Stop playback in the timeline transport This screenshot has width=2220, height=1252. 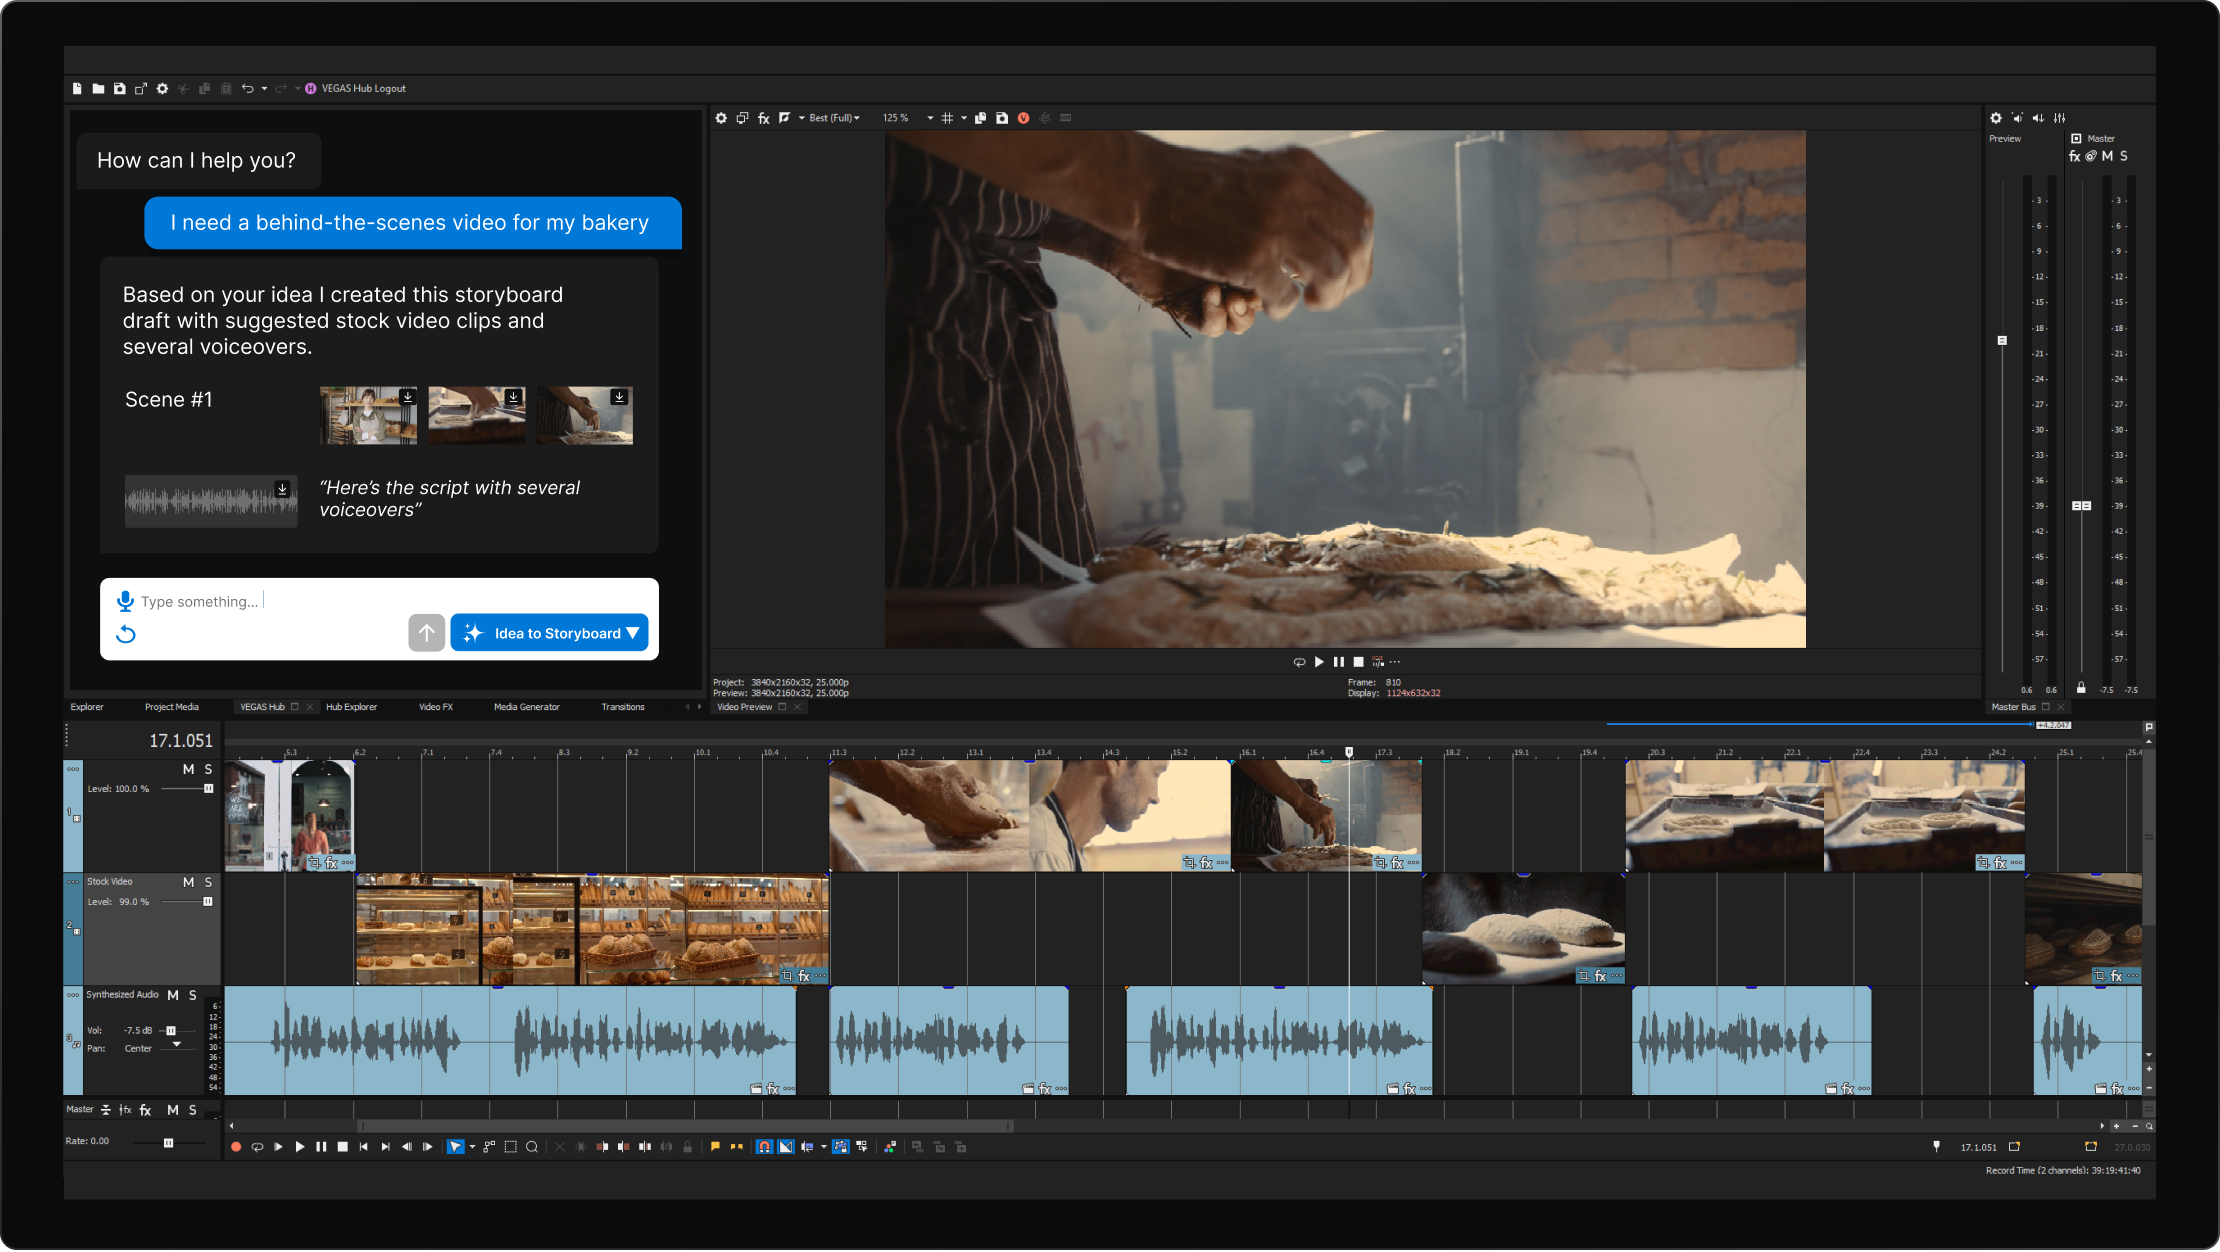pyautogui.click(x=343, y=1147)
